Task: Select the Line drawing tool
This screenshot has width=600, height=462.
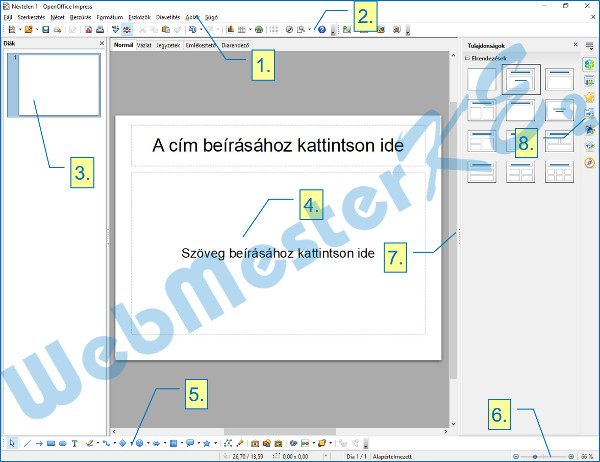Action: tap(27, 443)
